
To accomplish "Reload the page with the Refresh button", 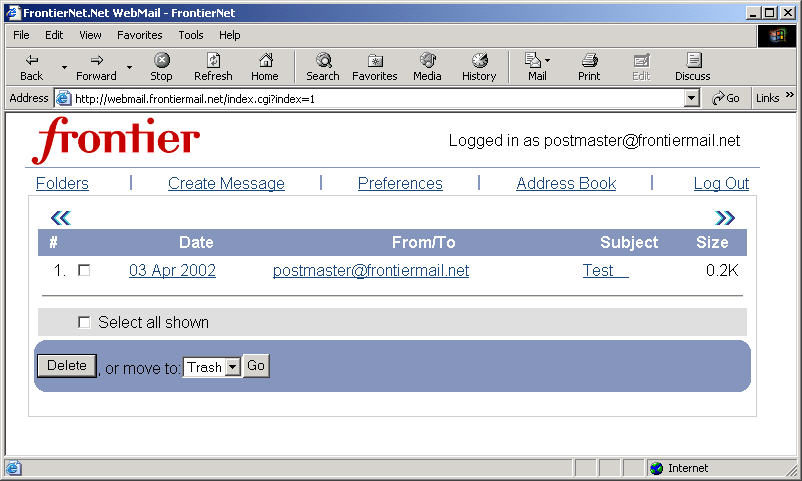I will coord(213,67).
